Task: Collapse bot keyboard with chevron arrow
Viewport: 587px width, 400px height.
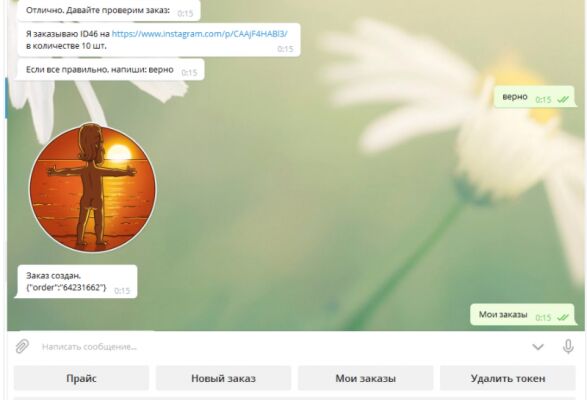Action: (x=538, y=347)
